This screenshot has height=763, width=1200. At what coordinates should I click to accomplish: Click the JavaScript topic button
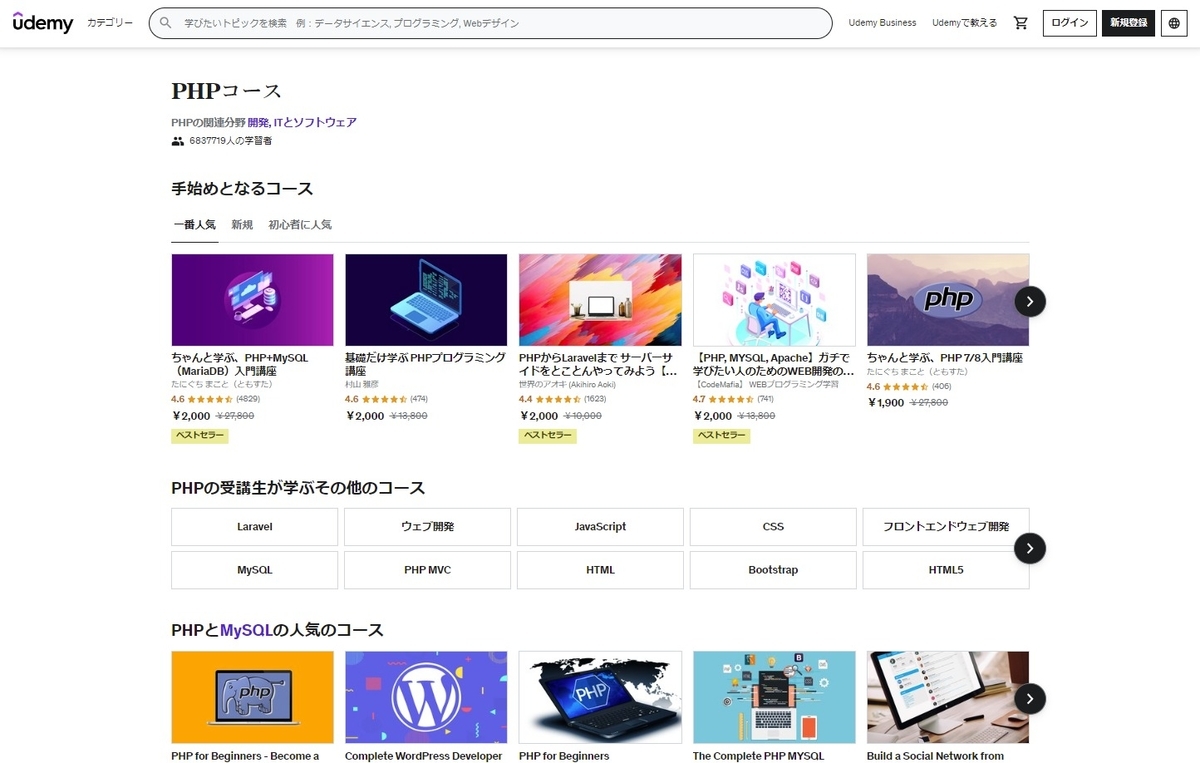click(600, 526)
